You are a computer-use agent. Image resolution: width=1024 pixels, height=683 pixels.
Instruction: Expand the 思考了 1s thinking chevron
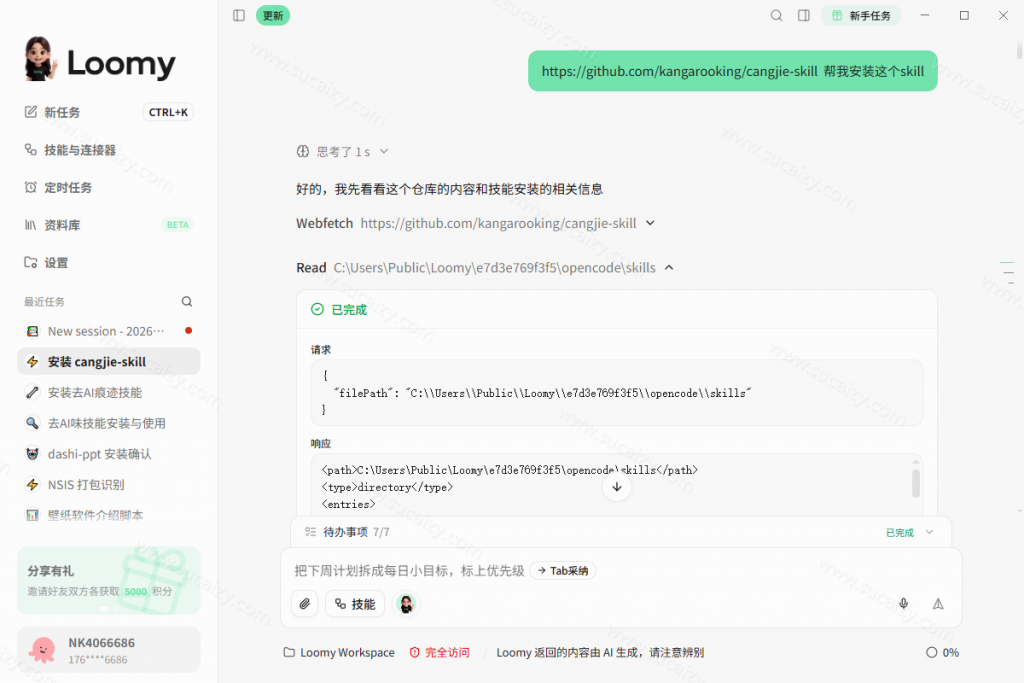coord(384,151)
